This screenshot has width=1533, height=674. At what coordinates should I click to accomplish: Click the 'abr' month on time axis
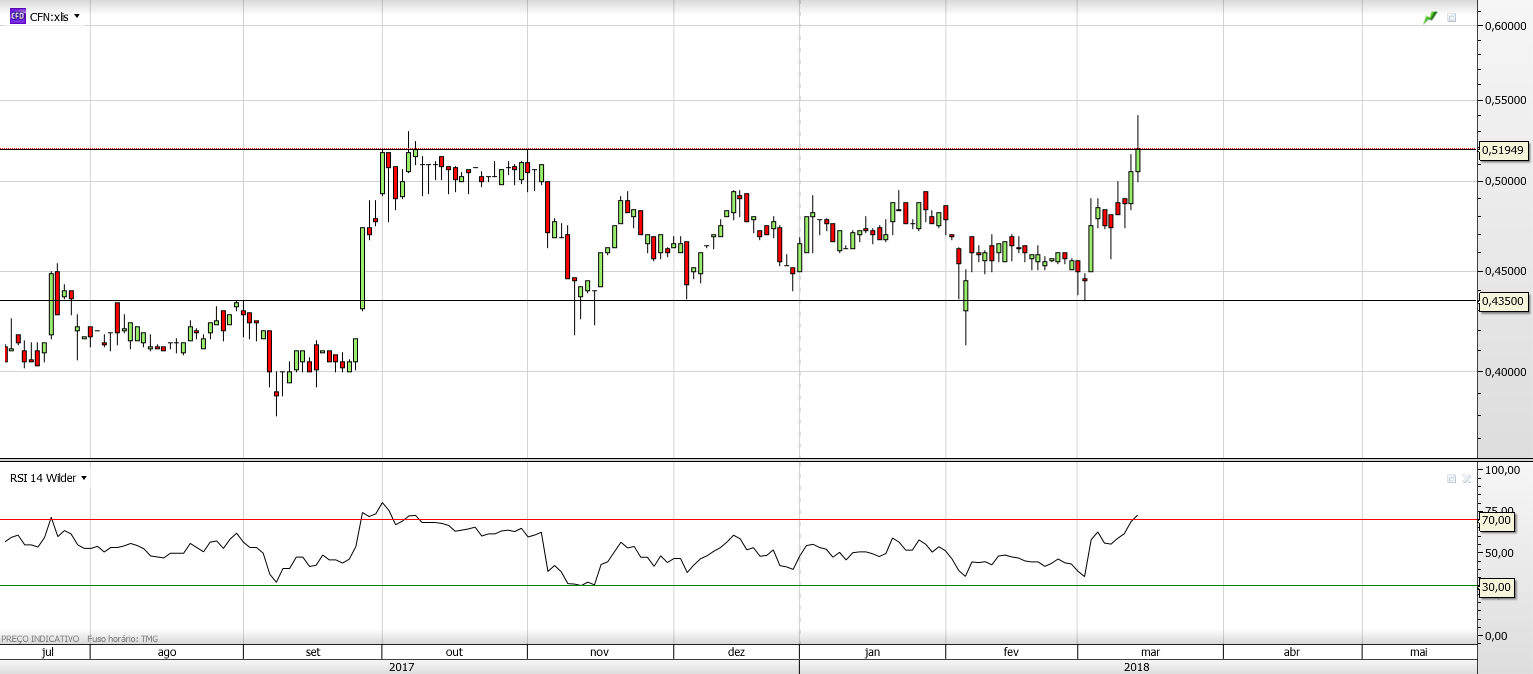[1292, 652]
